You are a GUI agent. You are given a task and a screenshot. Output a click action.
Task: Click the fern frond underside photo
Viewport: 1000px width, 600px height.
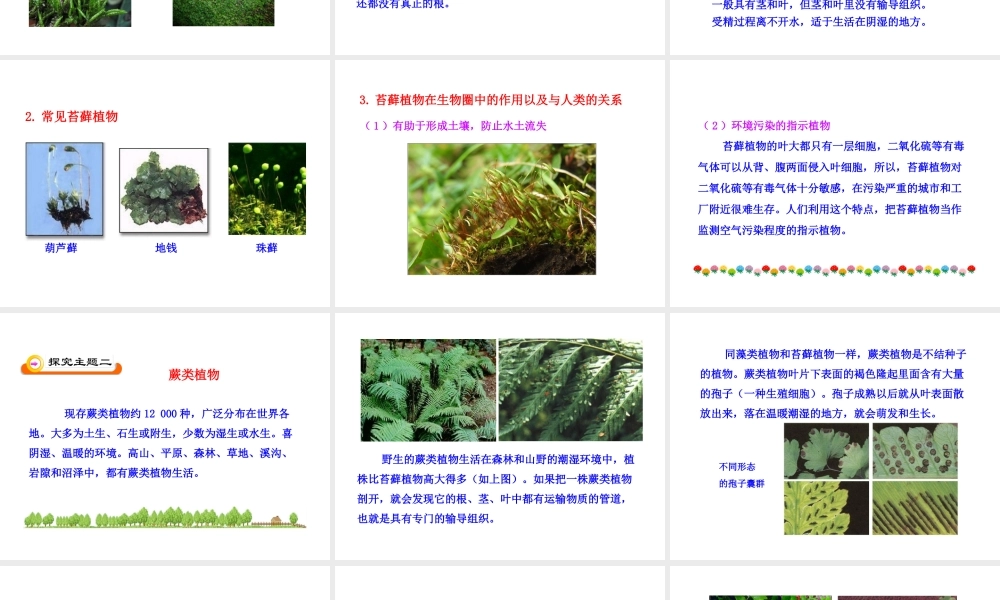coord(571,390)
